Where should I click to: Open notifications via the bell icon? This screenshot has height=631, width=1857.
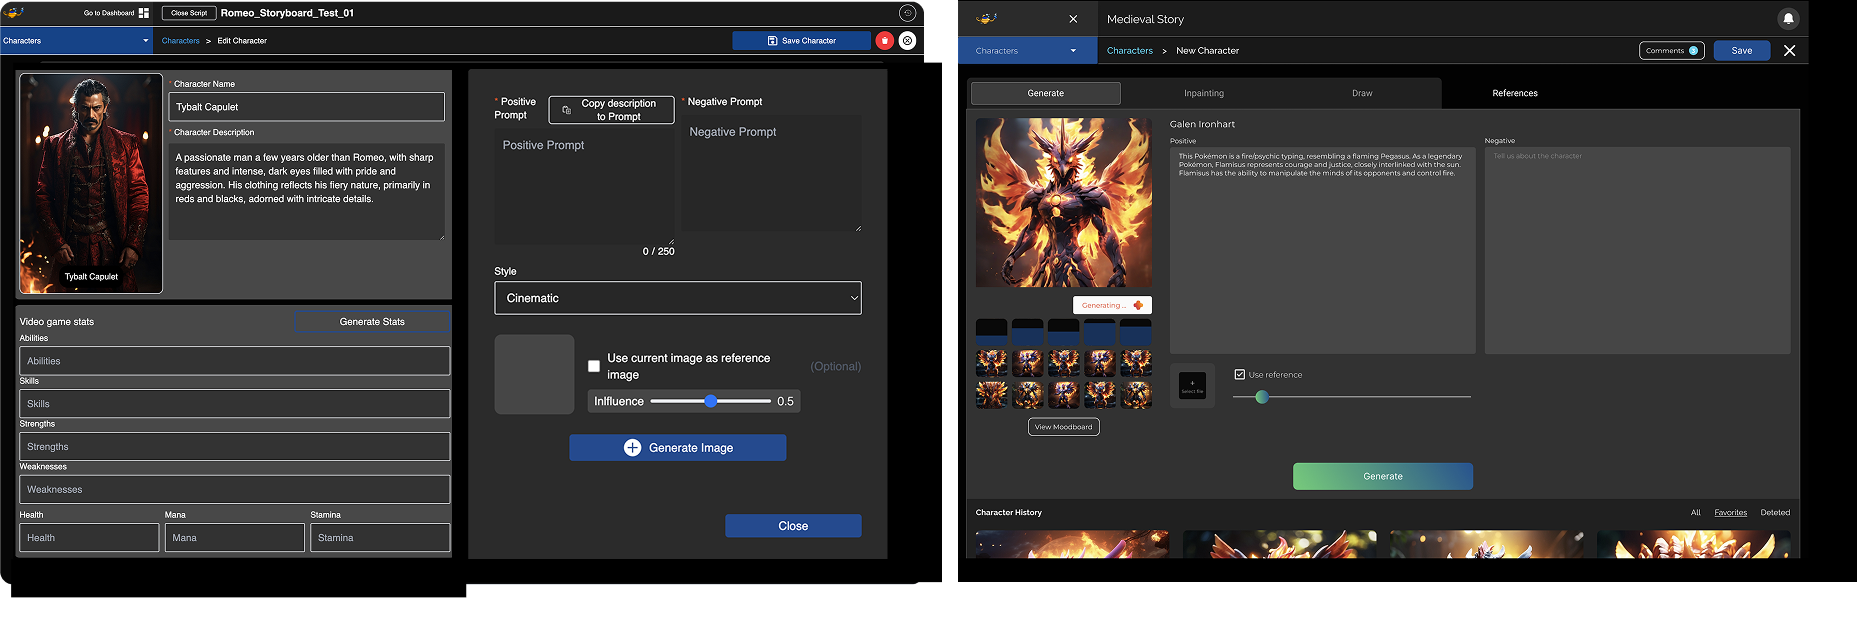(1788, 19)
